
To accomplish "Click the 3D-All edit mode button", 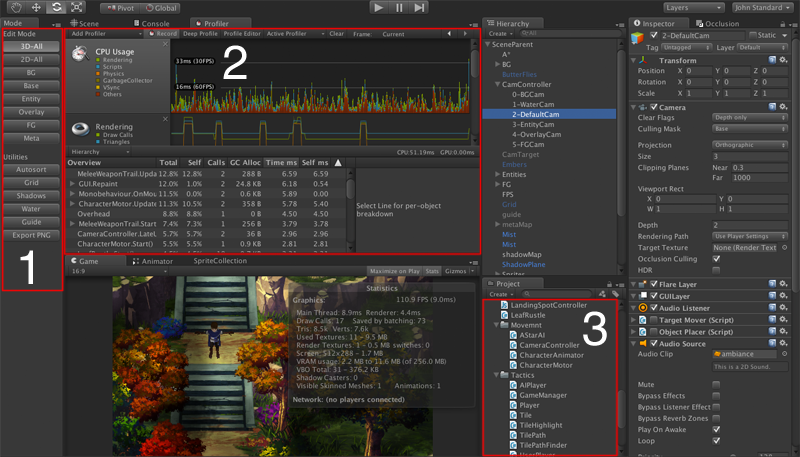I will pyautogui.click(x=31, y=46).
